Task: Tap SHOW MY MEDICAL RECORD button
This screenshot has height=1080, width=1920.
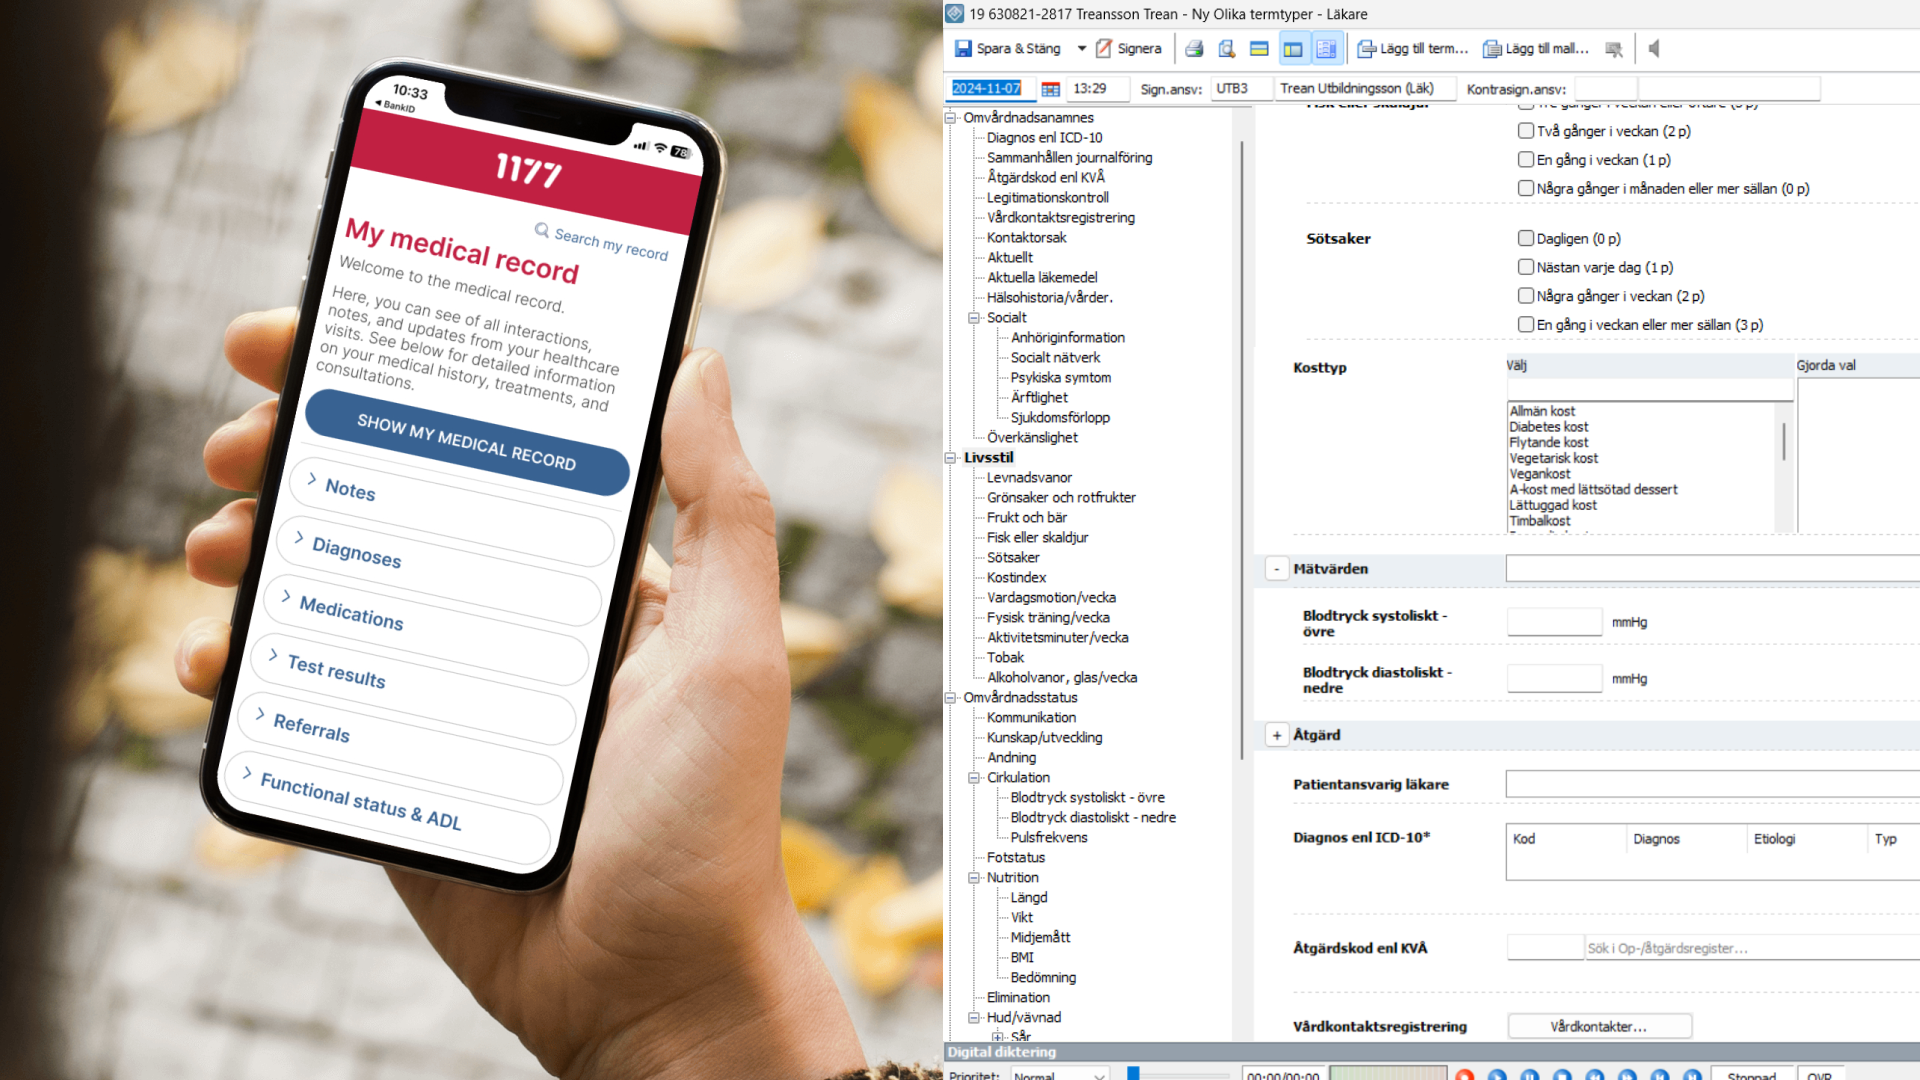Action: 466,442
